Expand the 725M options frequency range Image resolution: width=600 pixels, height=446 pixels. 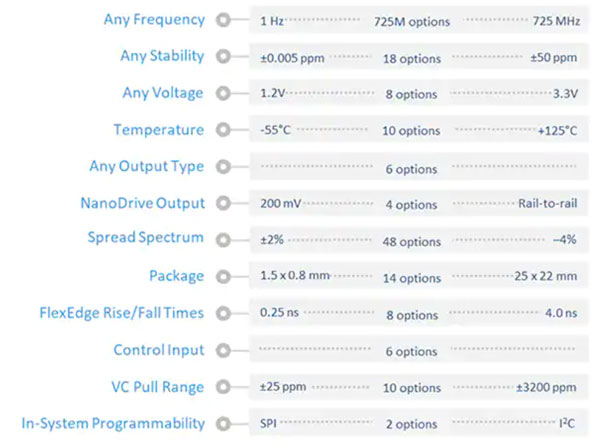[412, 21]
